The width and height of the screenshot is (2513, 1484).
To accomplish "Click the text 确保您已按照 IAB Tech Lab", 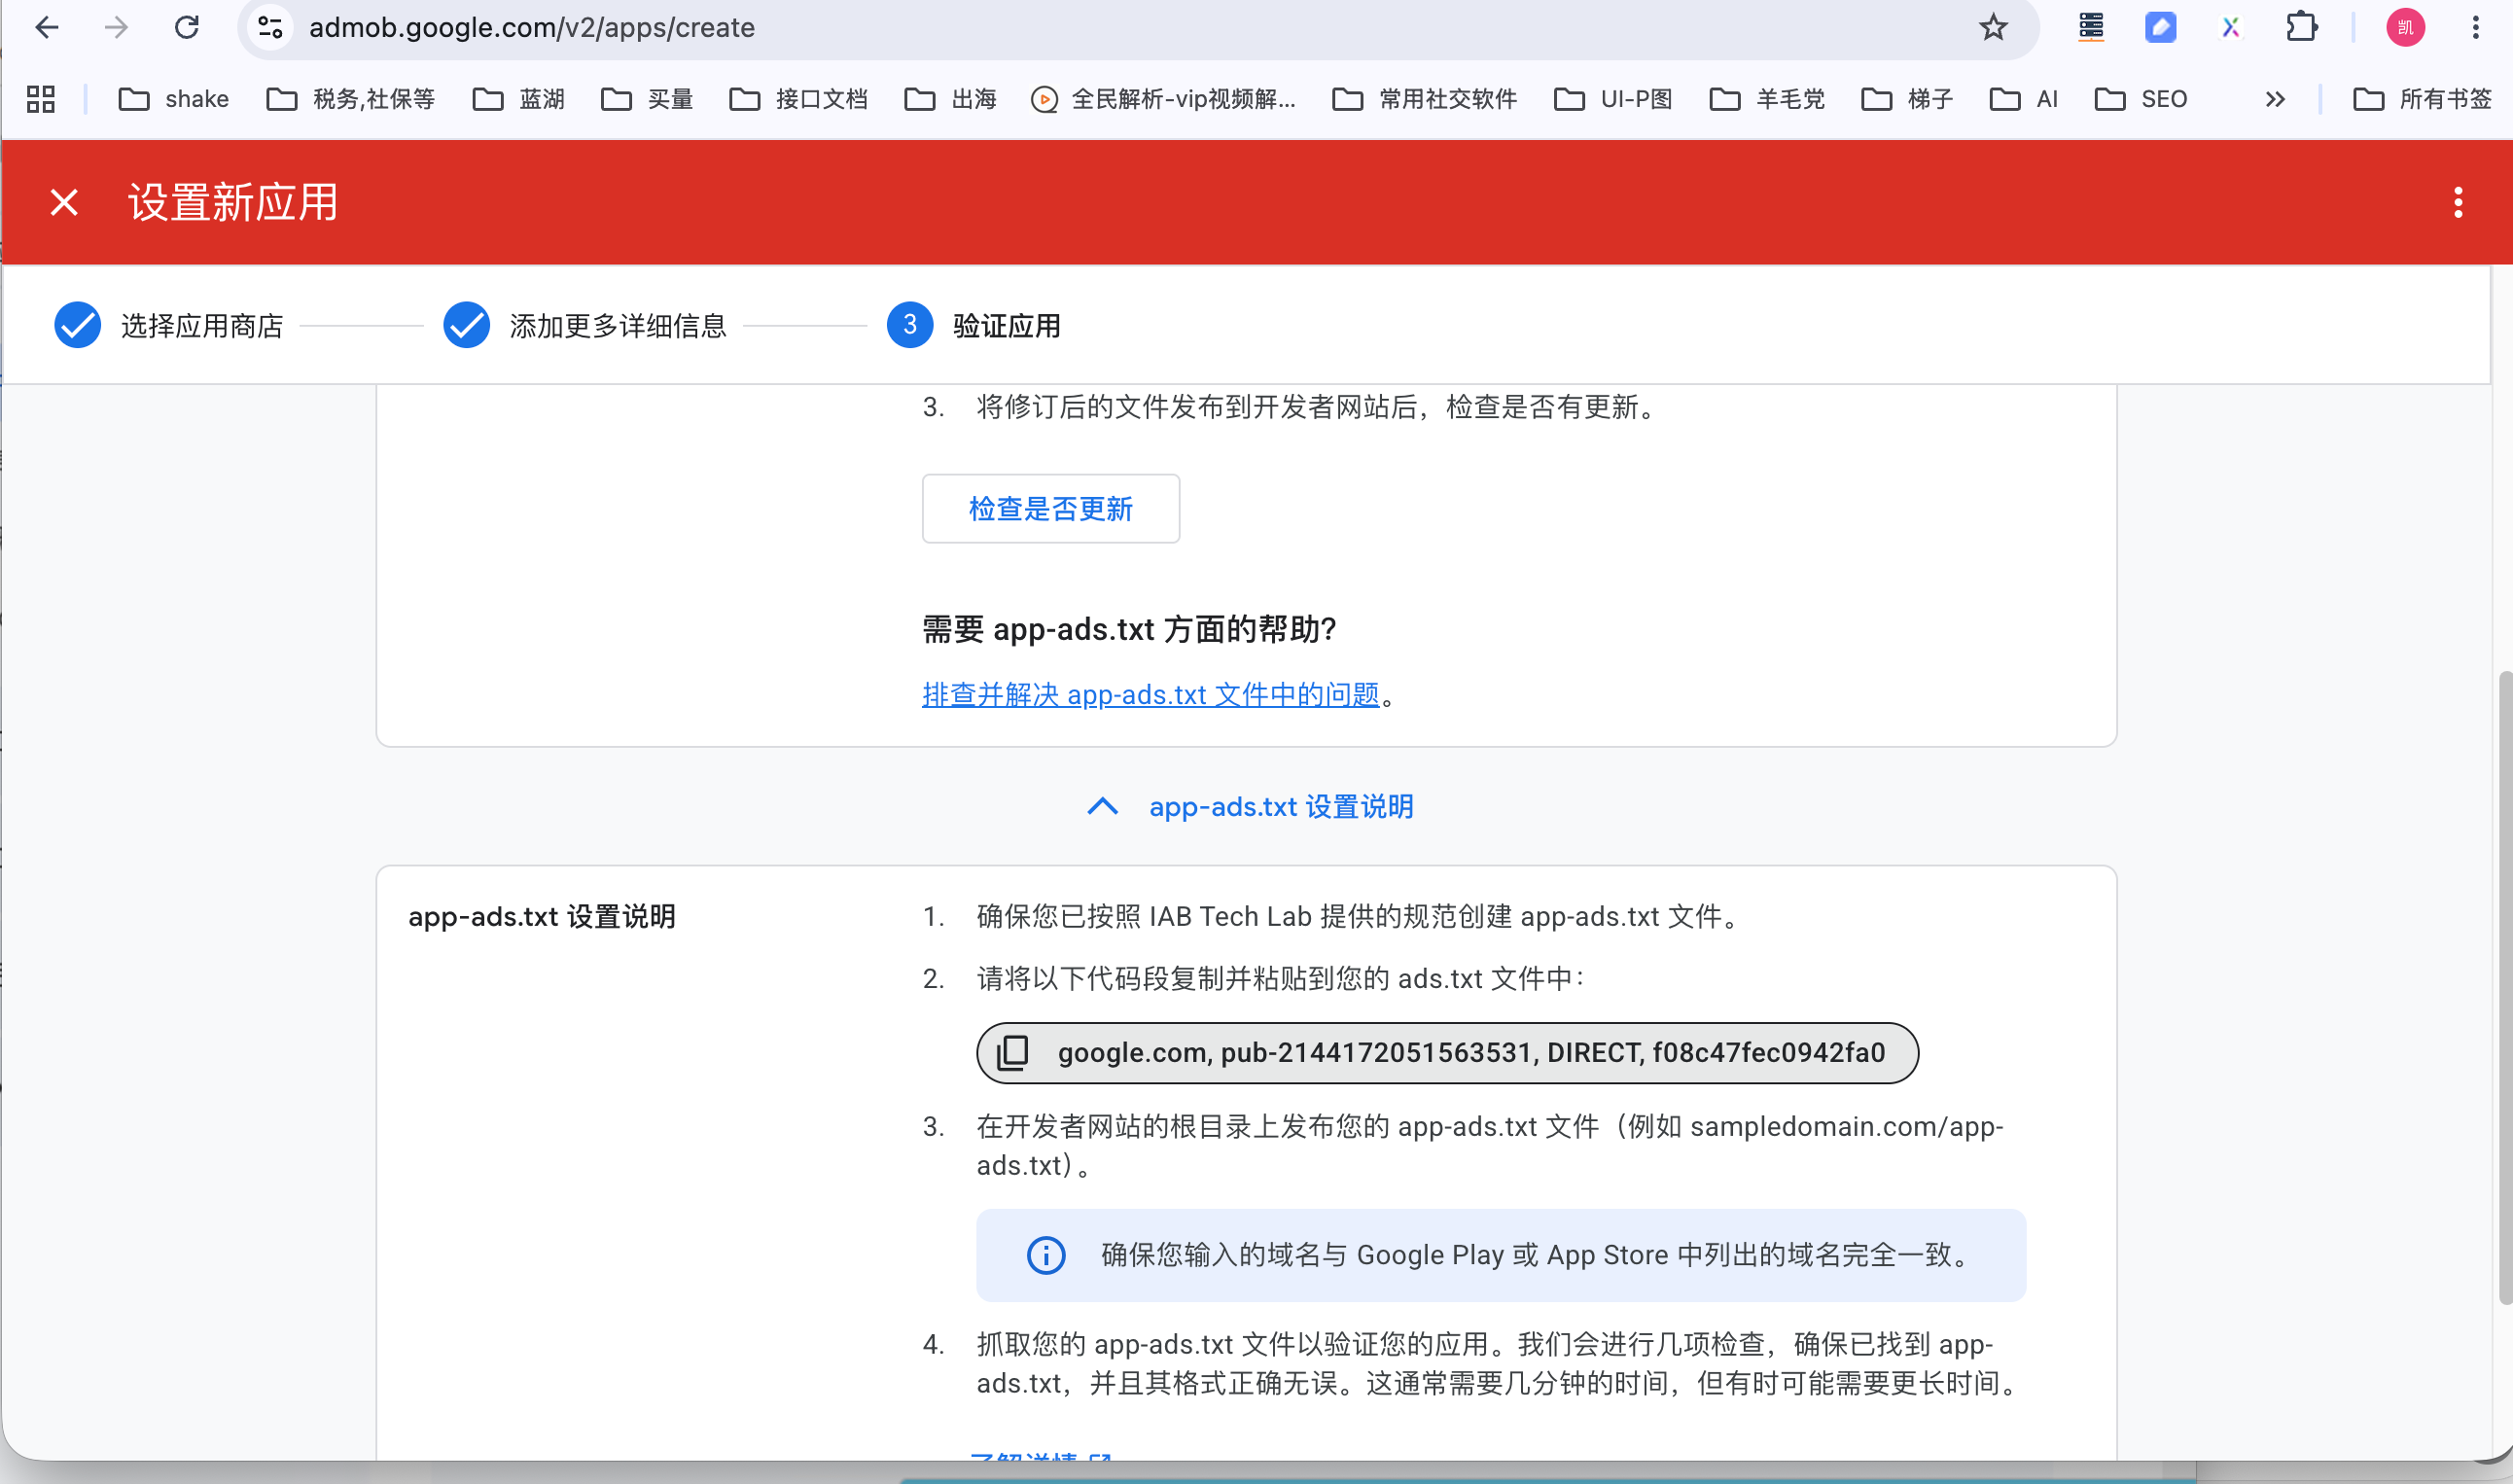I will pyautogui.click(x=1144, y=916).
